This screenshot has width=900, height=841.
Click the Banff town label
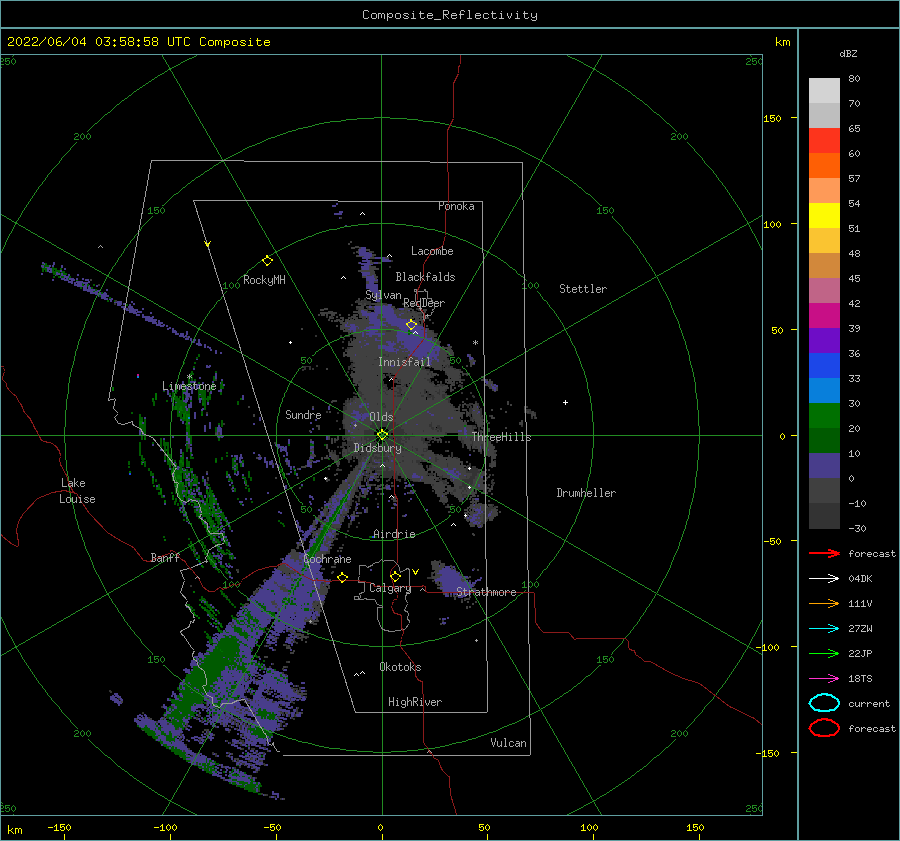(165, 557)
